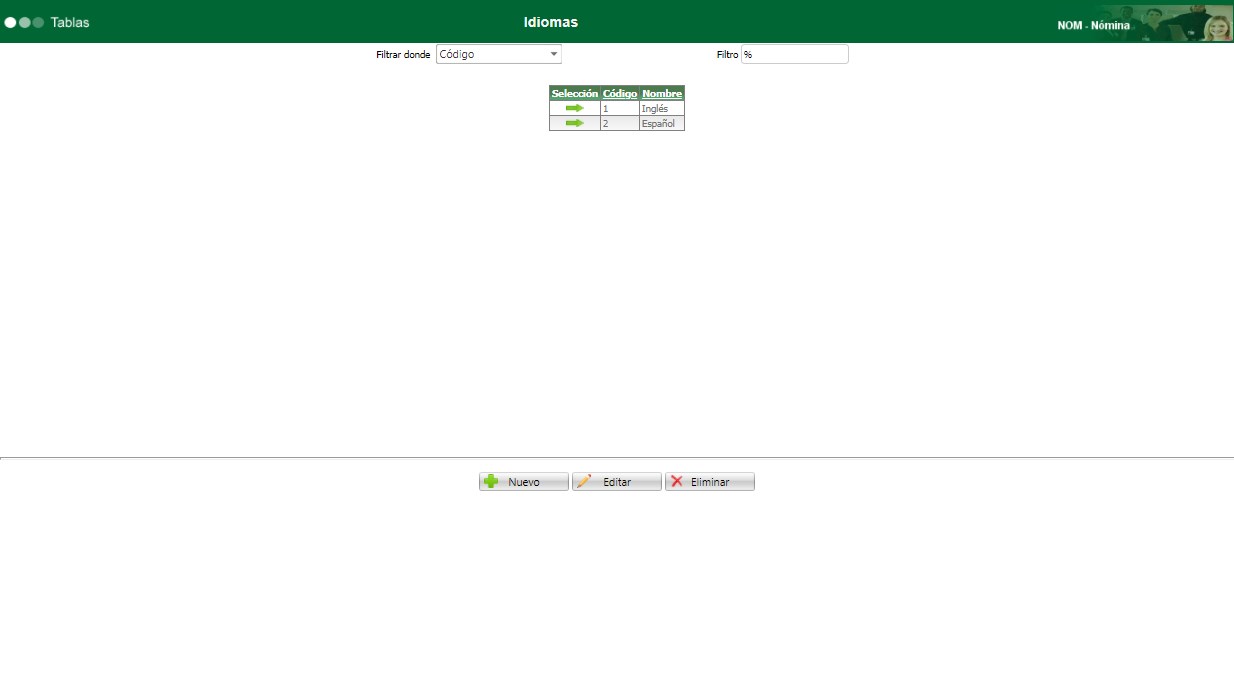The width and height of the screenshot is (1234, 698).
Task: Click the Español name cell
Action: pyautogui.click(x=662, y=123)
